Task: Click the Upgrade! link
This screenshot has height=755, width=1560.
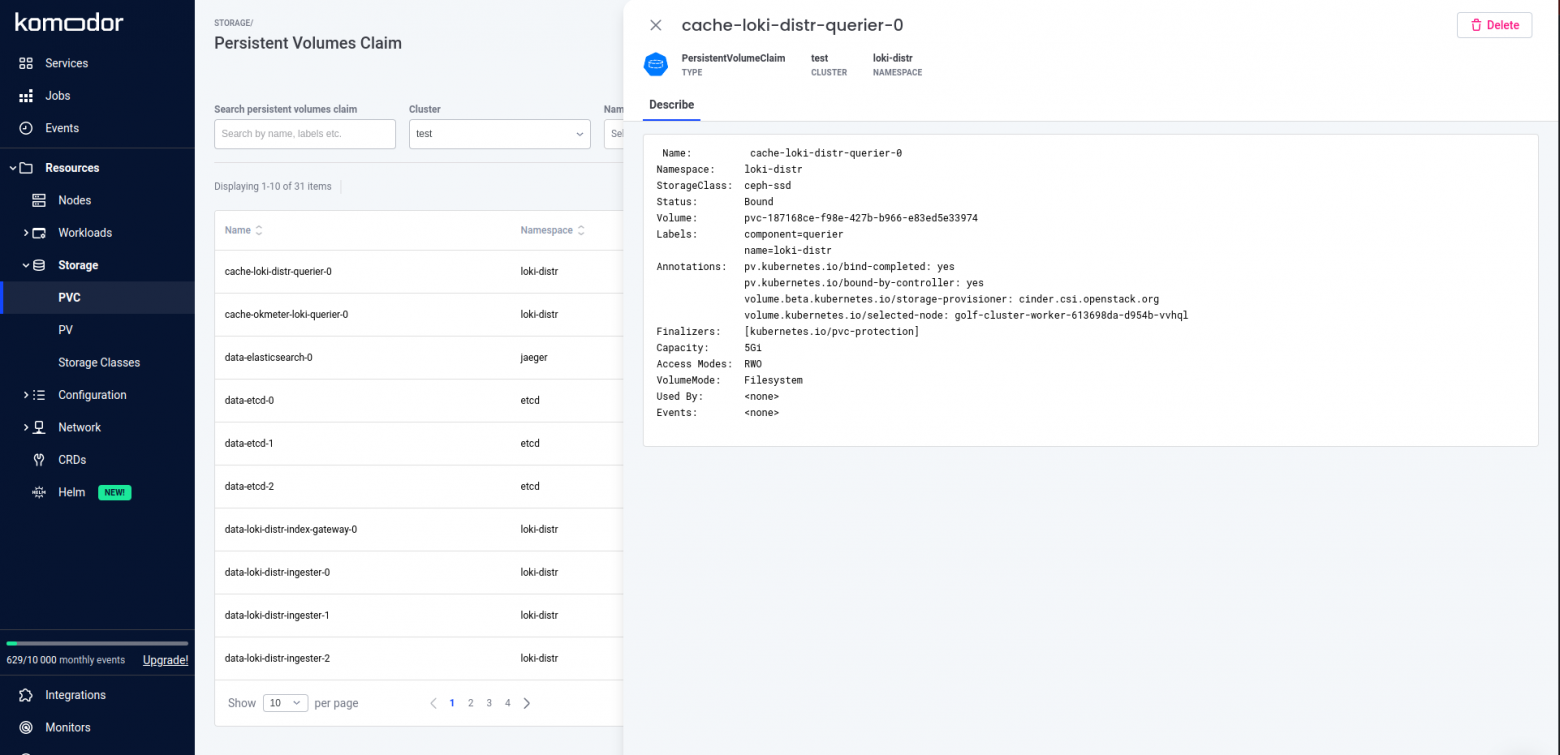Action: (x=165, y=660)
